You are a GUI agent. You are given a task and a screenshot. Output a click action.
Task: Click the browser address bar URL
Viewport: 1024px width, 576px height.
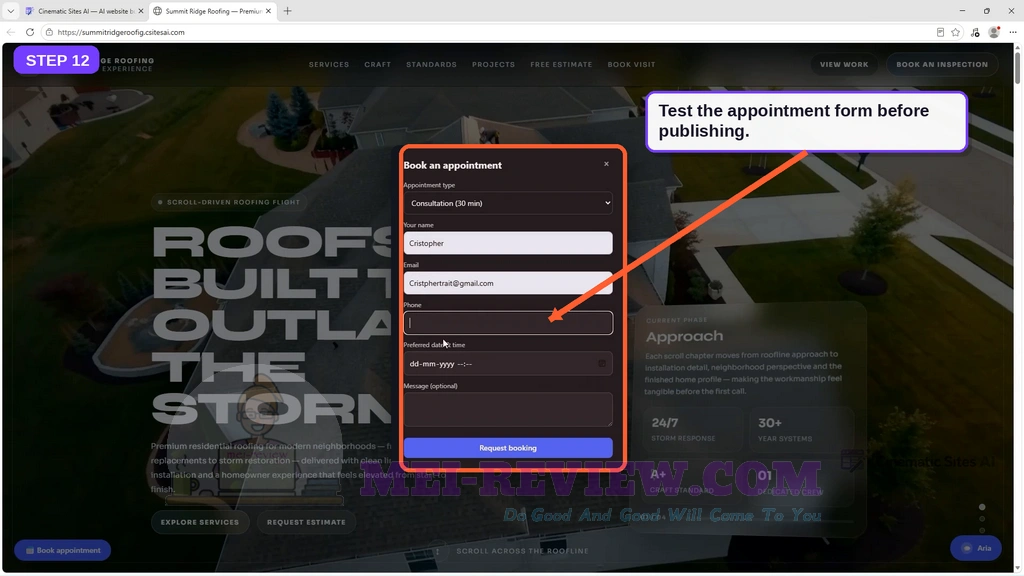(121, 32)
